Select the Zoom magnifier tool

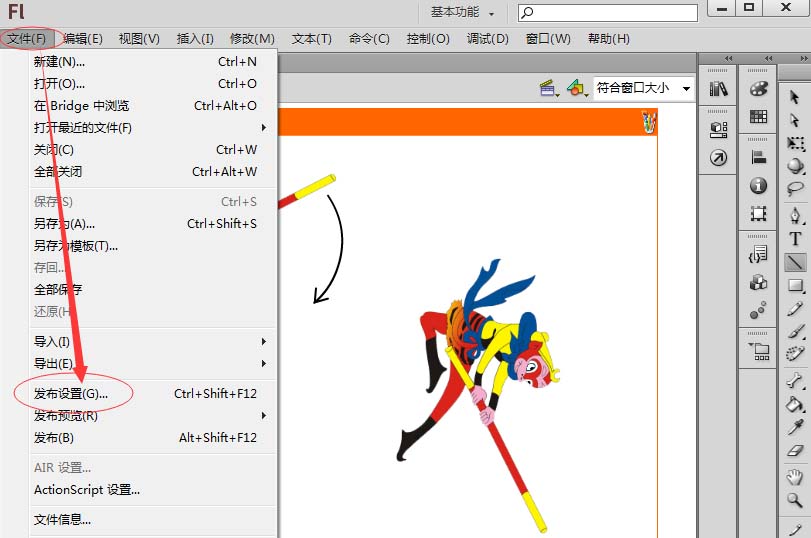click(795, 500)
